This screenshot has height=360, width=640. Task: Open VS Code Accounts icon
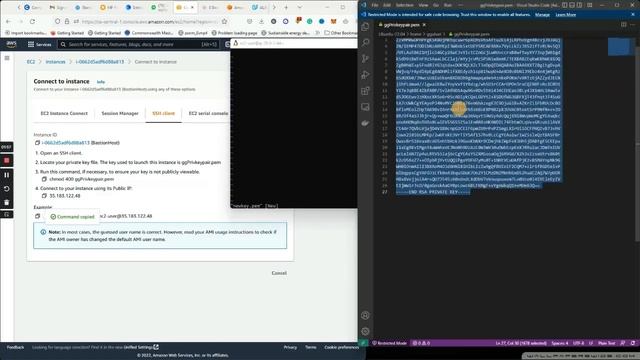tap(365, 315)
